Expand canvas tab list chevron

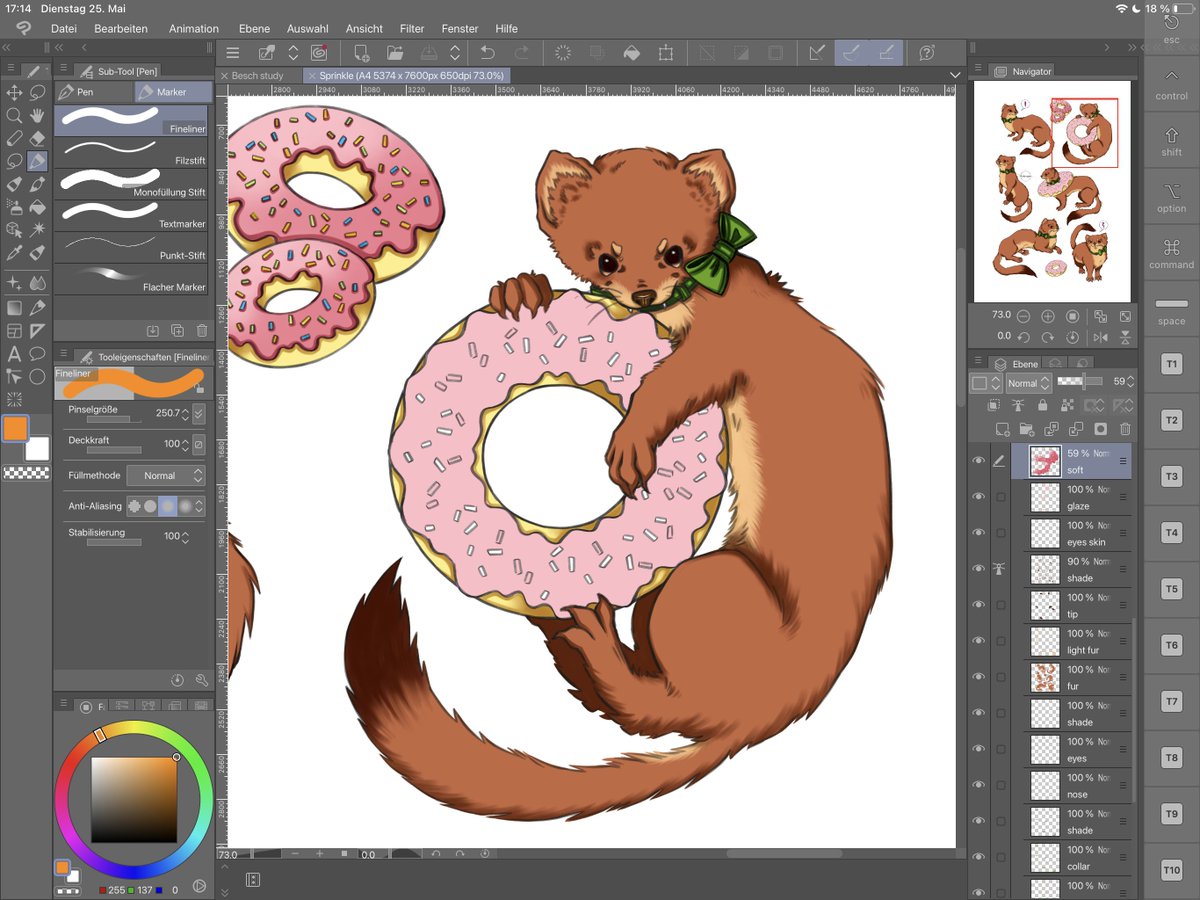click(x=954, y=75)
